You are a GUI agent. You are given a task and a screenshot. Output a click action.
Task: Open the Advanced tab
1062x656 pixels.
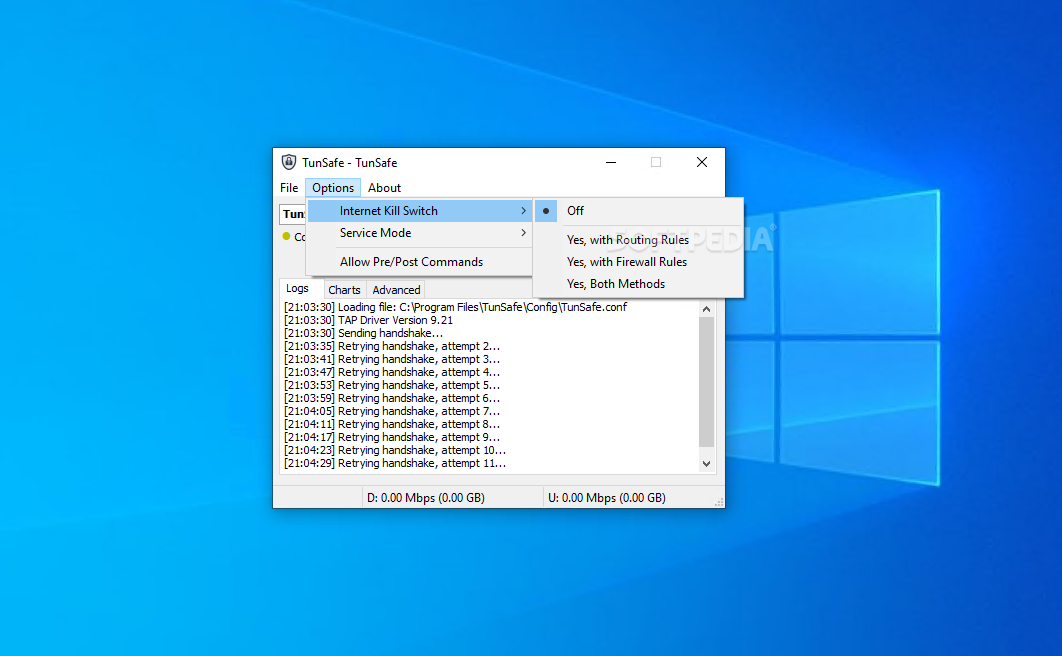[x=396, y=290]
